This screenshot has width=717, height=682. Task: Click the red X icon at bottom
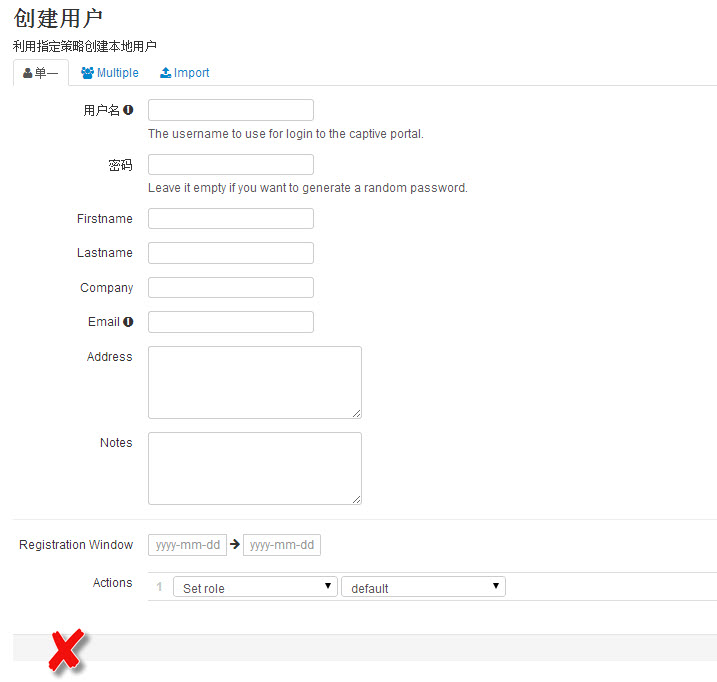tap(66, 651)
